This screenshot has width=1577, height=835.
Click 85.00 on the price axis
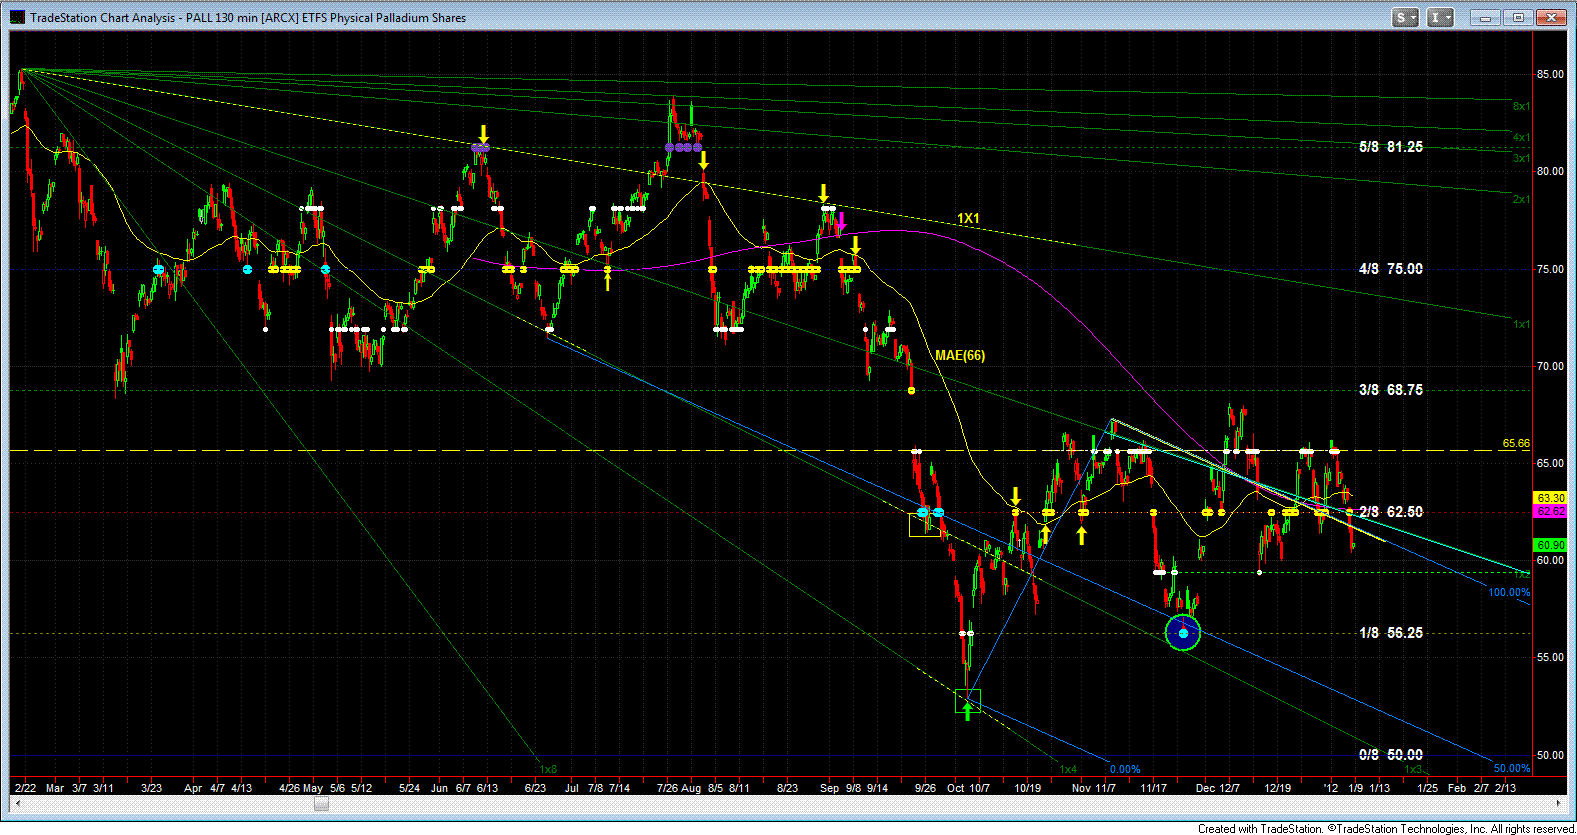1551,75
